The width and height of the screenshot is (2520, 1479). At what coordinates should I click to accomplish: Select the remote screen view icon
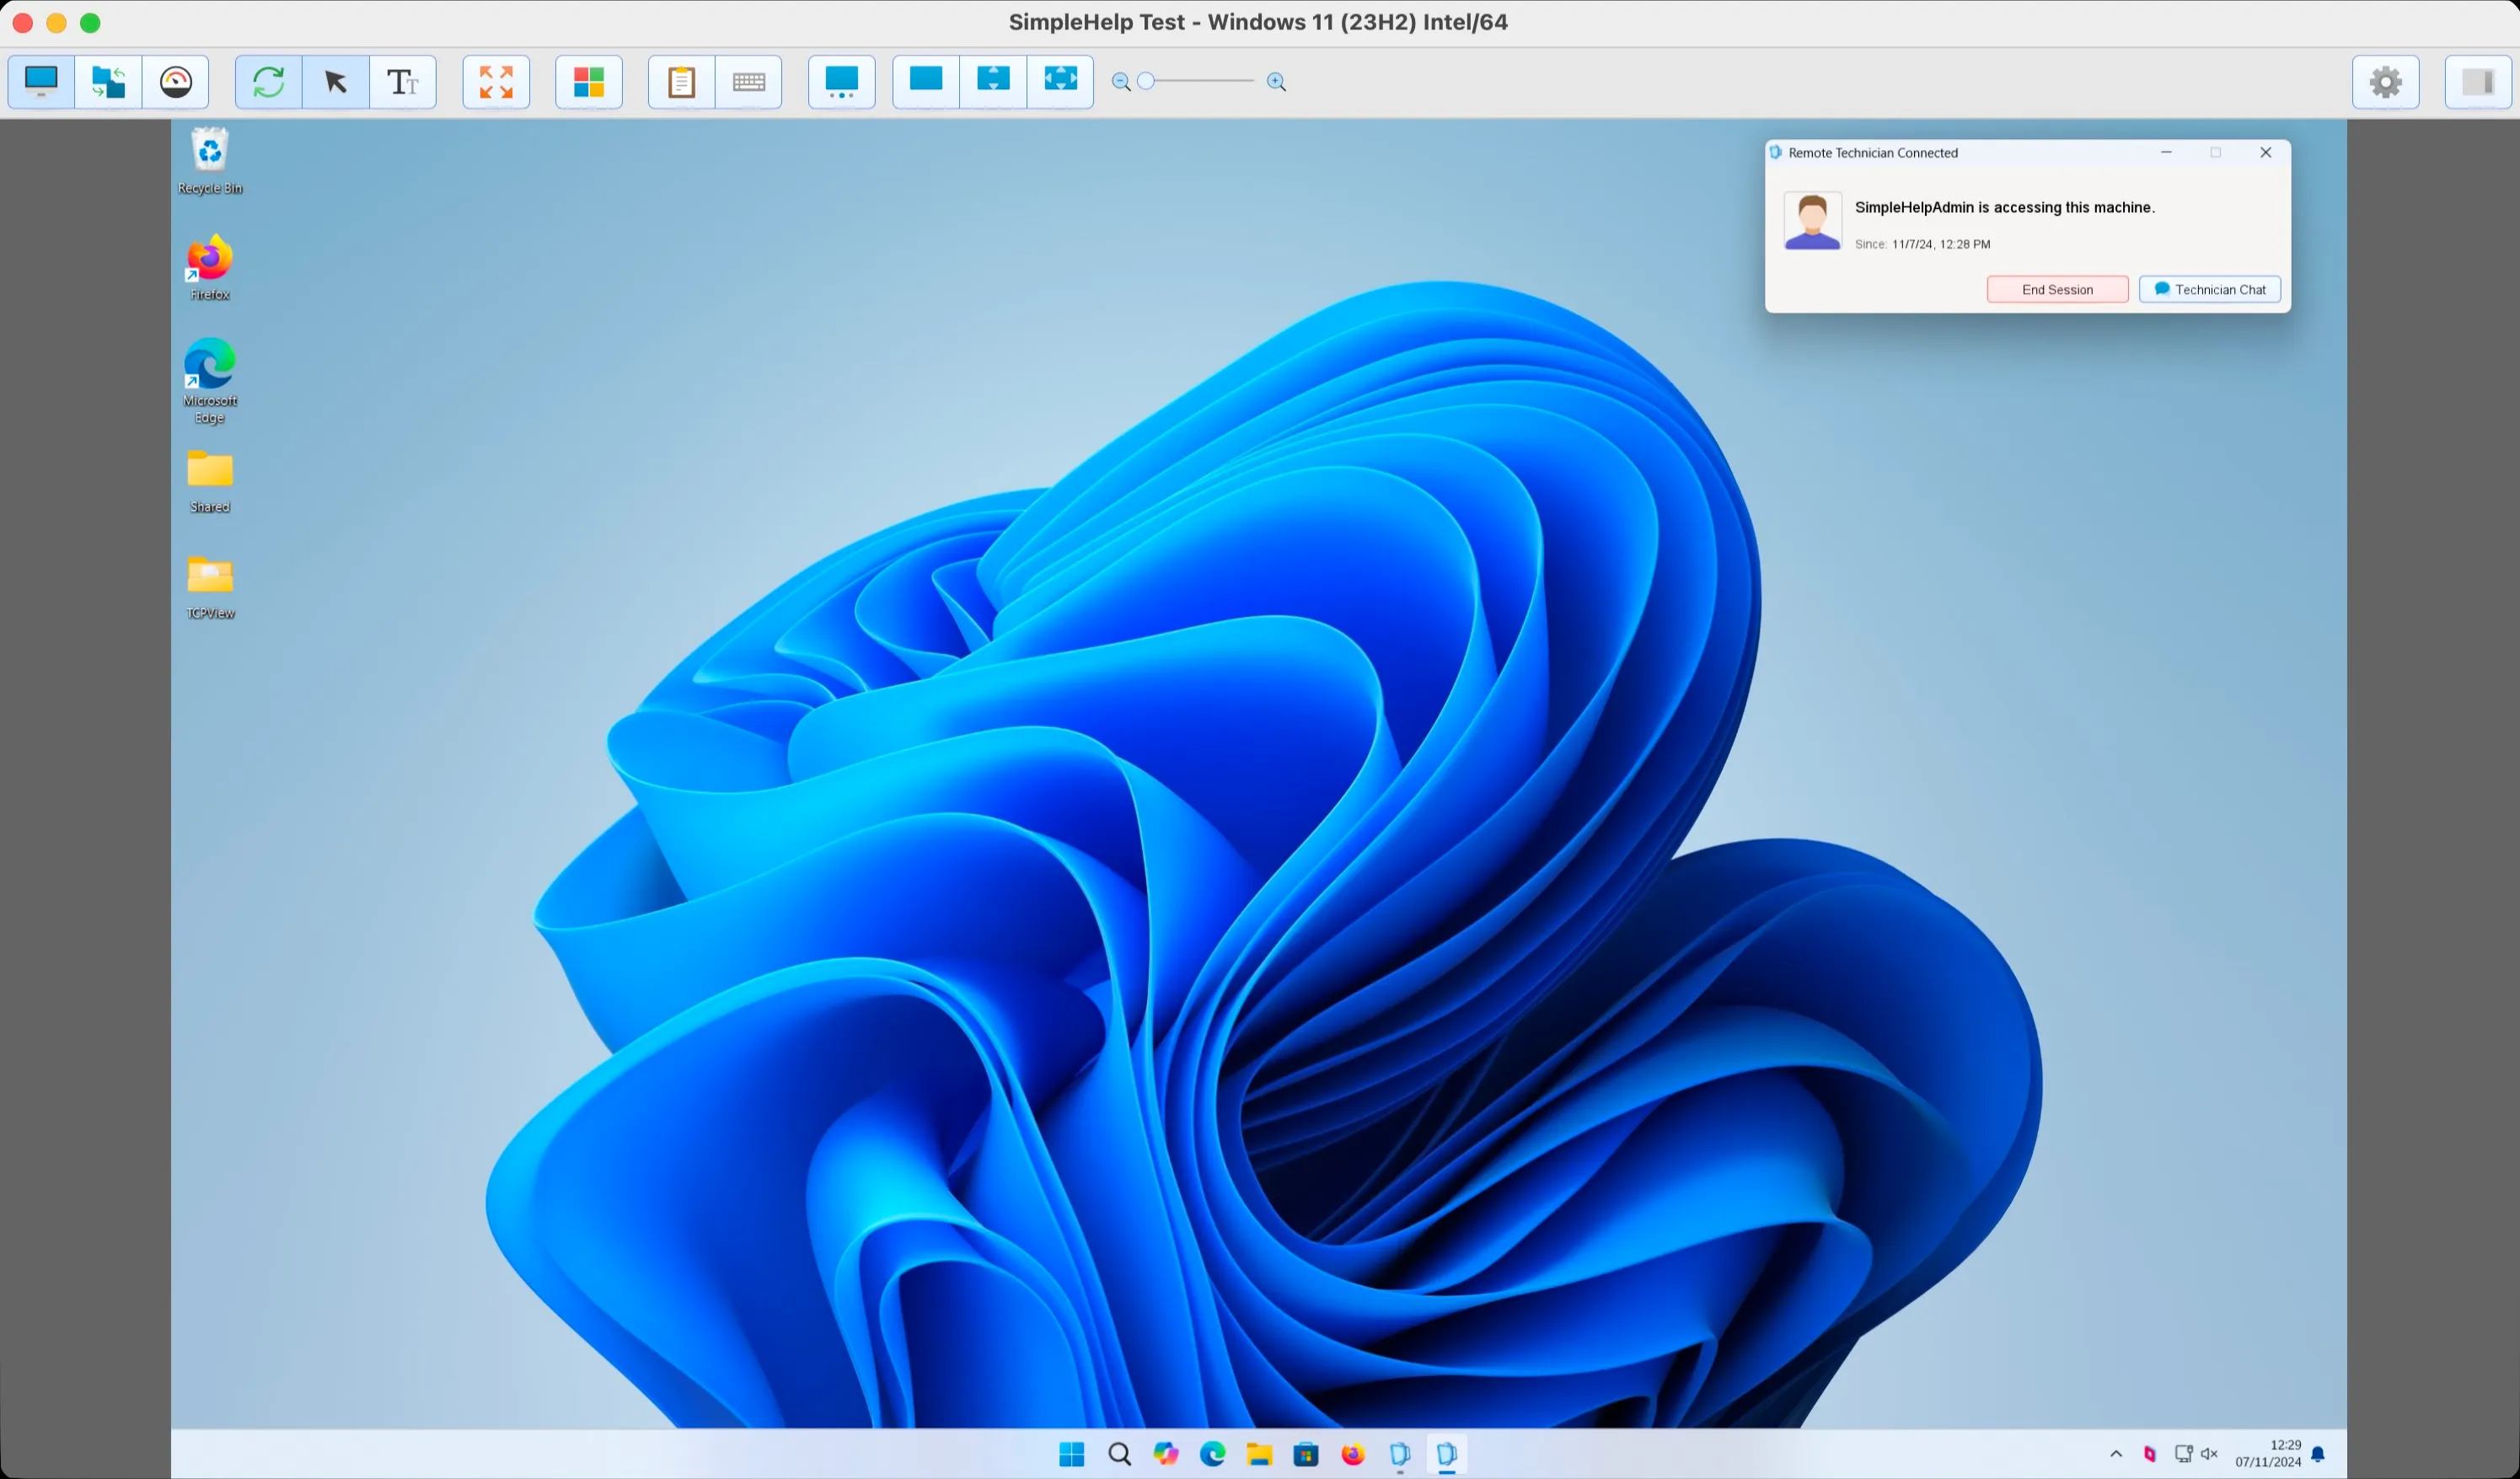[41, 82]
